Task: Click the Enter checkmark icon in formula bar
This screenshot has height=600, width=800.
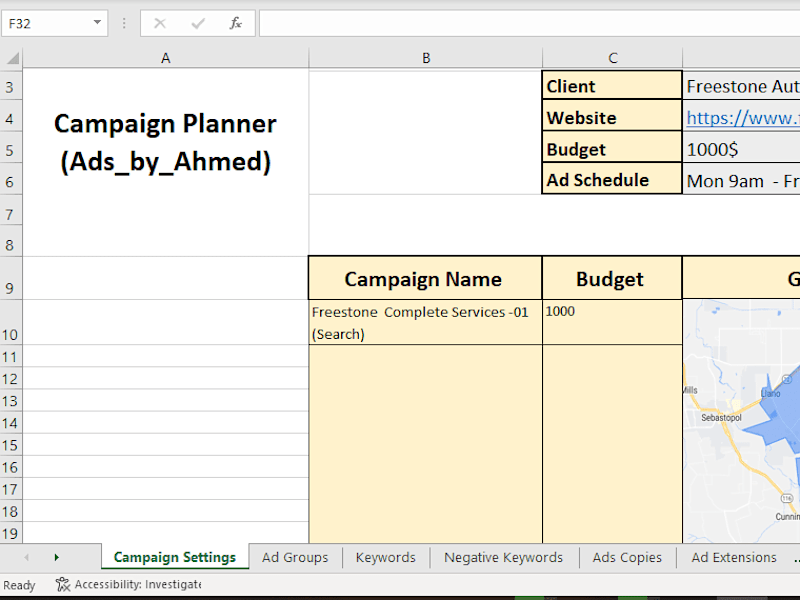Action: point(198,23)
